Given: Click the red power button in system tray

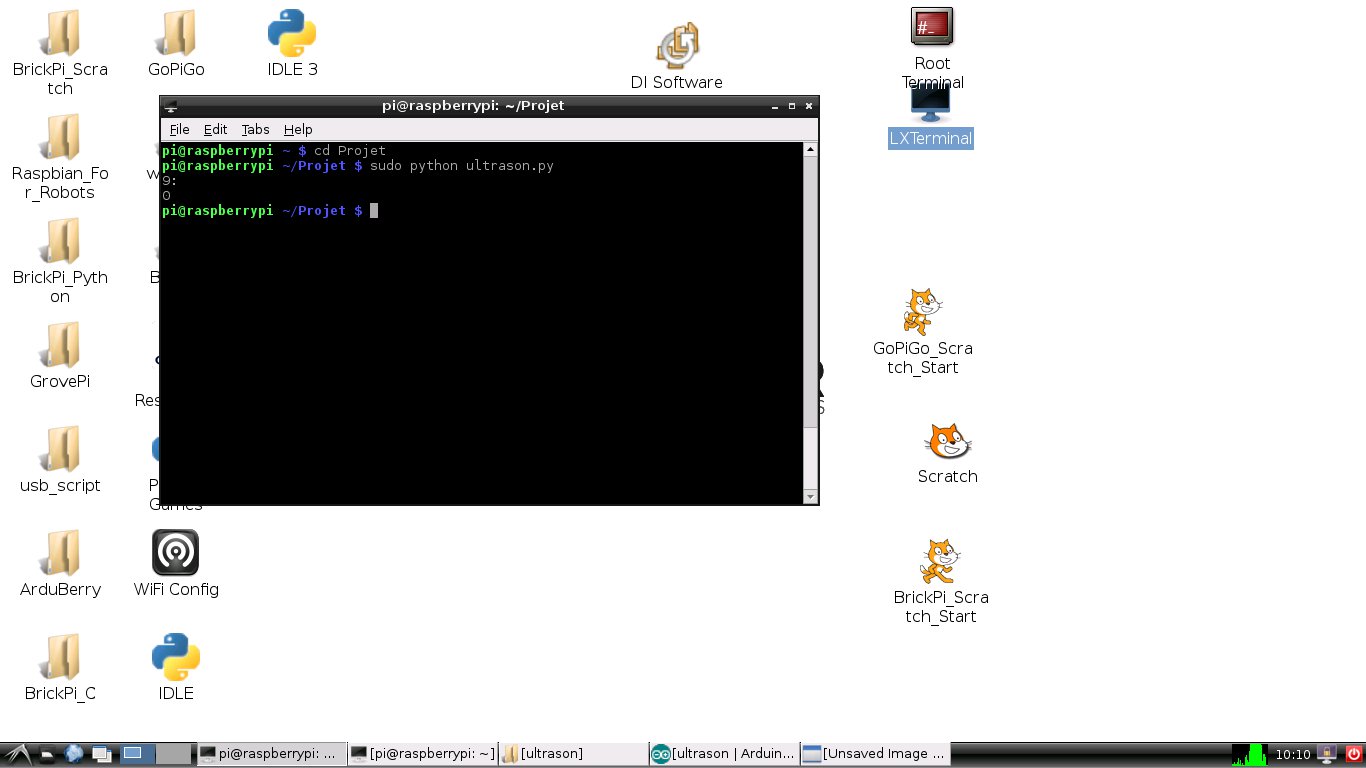Looking at the screenshot, I should tap(1354, 754).
